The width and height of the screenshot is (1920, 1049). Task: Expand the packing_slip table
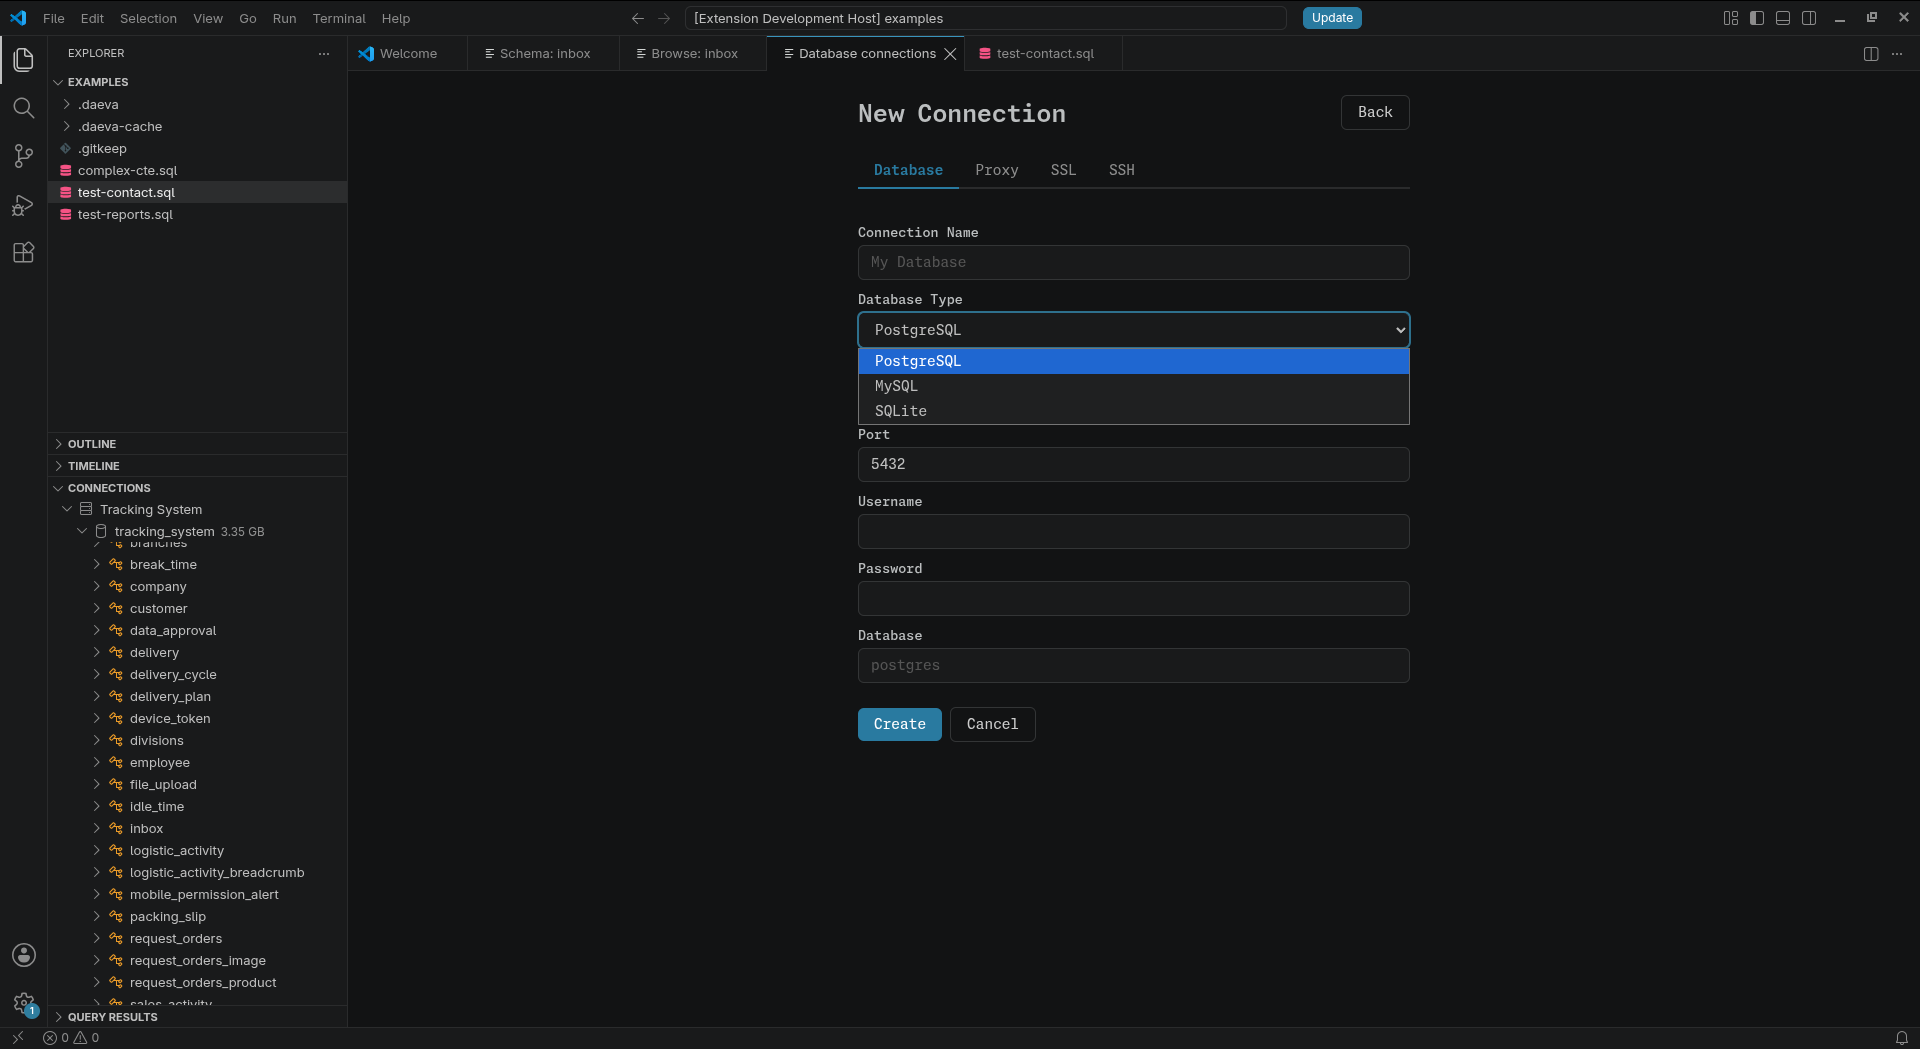[x=97, y=916]
